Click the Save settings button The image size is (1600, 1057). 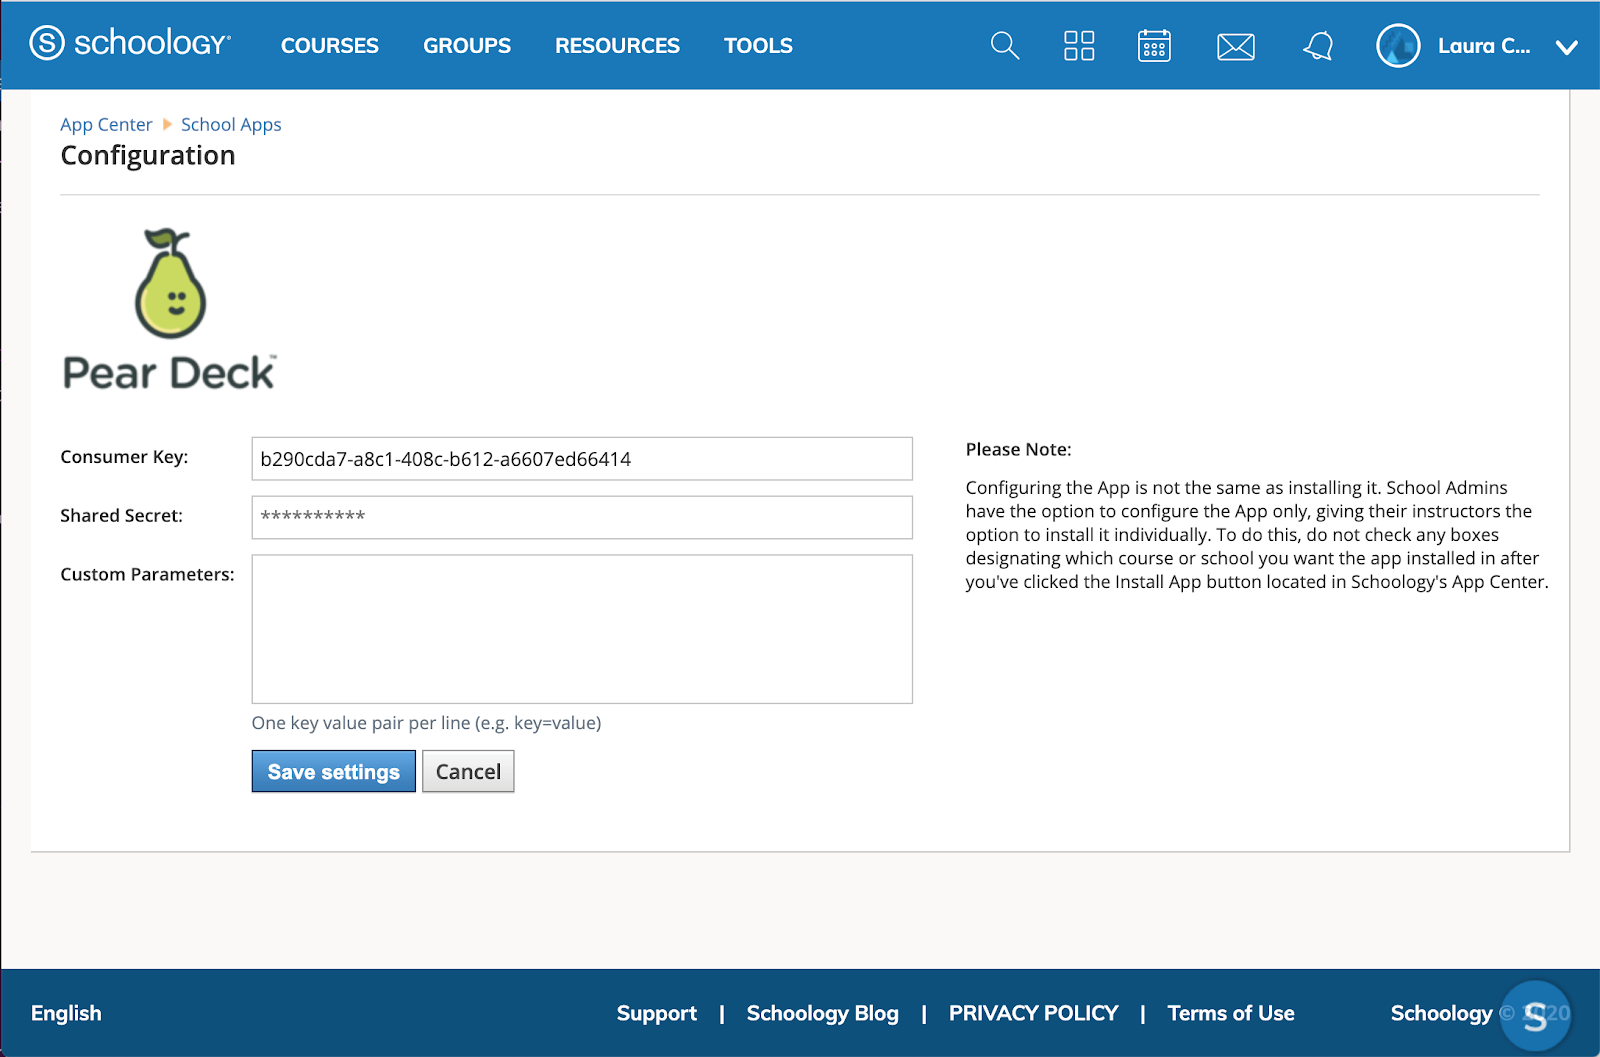[333, 771]
